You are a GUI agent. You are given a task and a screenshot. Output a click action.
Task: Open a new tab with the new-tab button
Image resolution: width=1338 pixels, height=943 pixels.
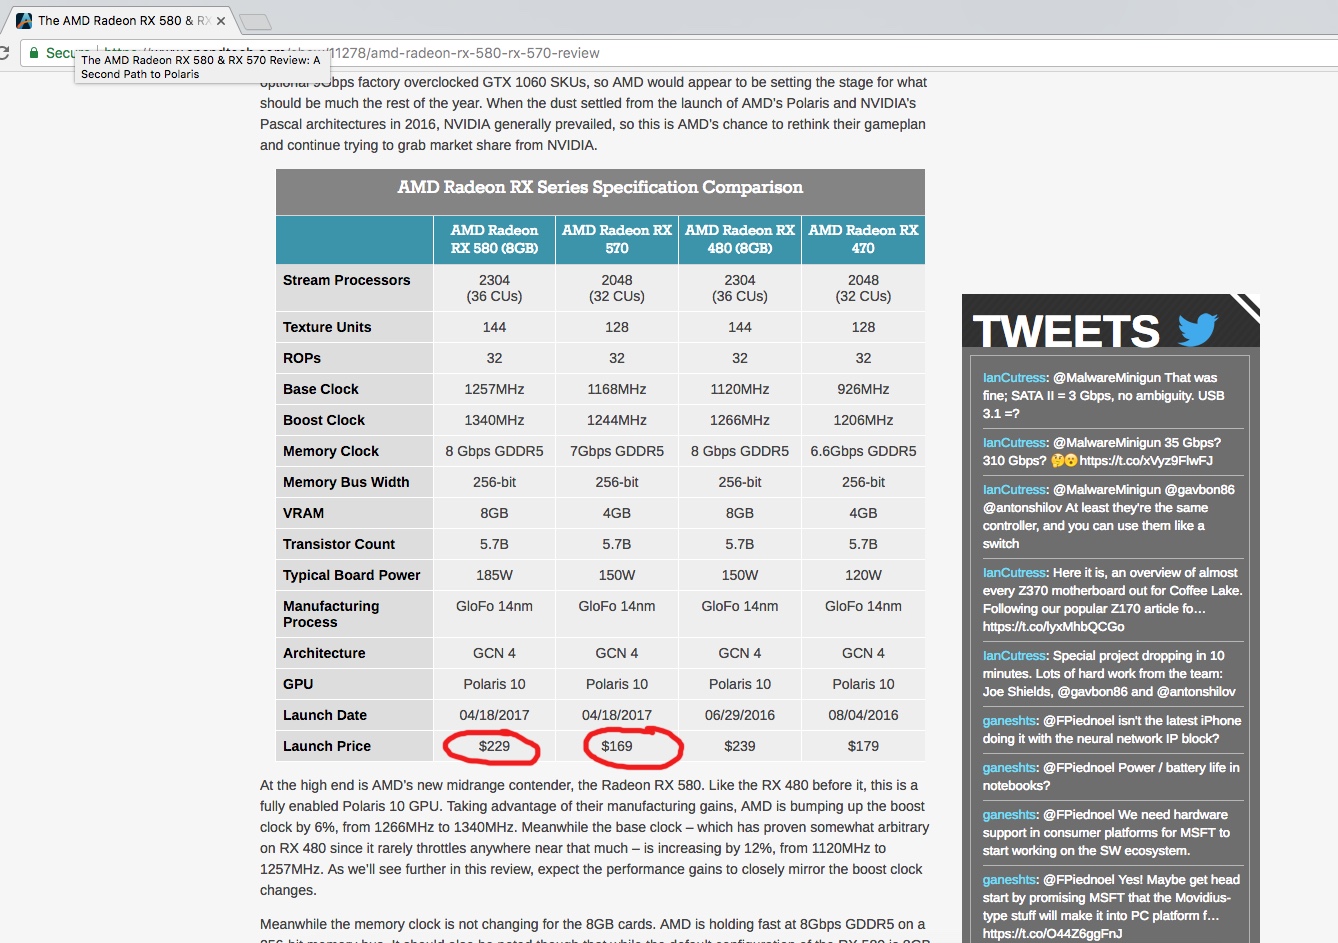tap(256, 22)
